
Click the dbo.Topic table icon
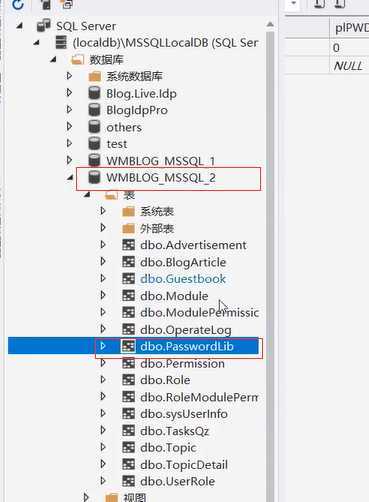pyautogui.click(x=128, y=447)
